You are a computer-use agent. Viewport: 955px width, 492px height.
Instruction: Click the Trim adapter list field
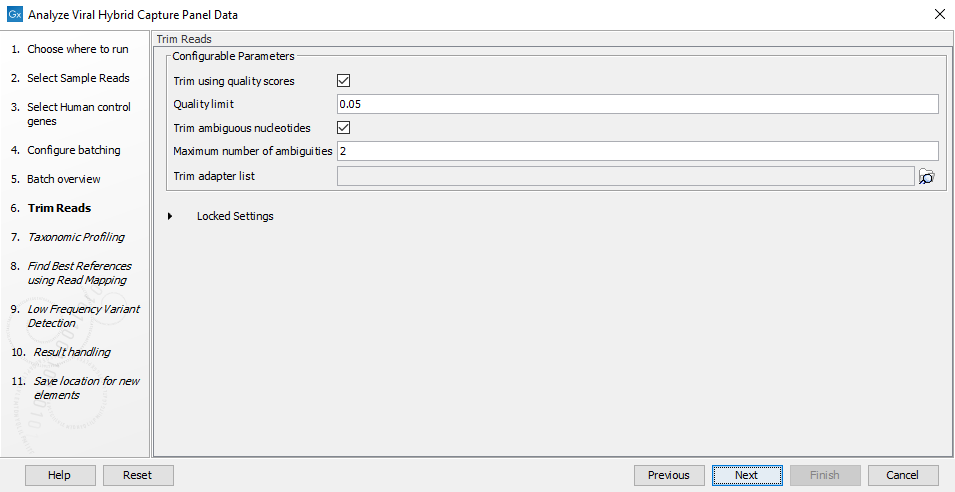tap(625, 177)
